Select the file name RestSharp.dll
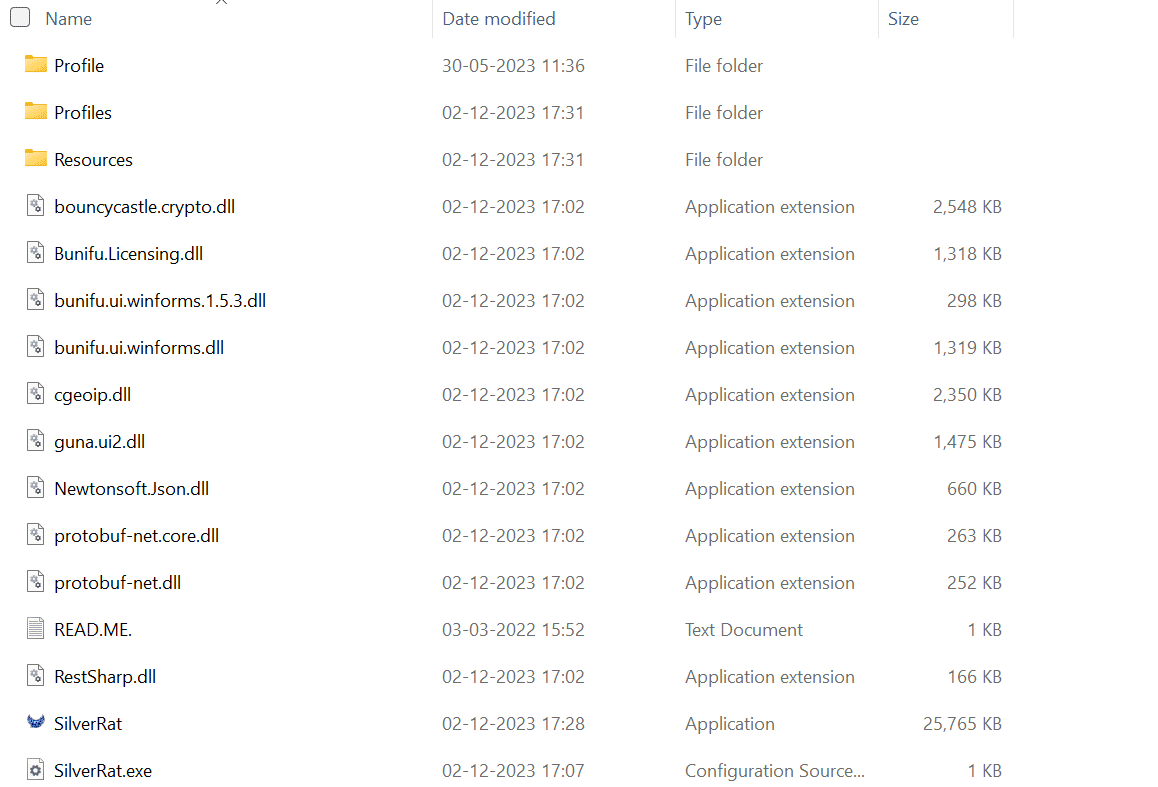Screen dimensions: 1158x787 tap(105, 677)
